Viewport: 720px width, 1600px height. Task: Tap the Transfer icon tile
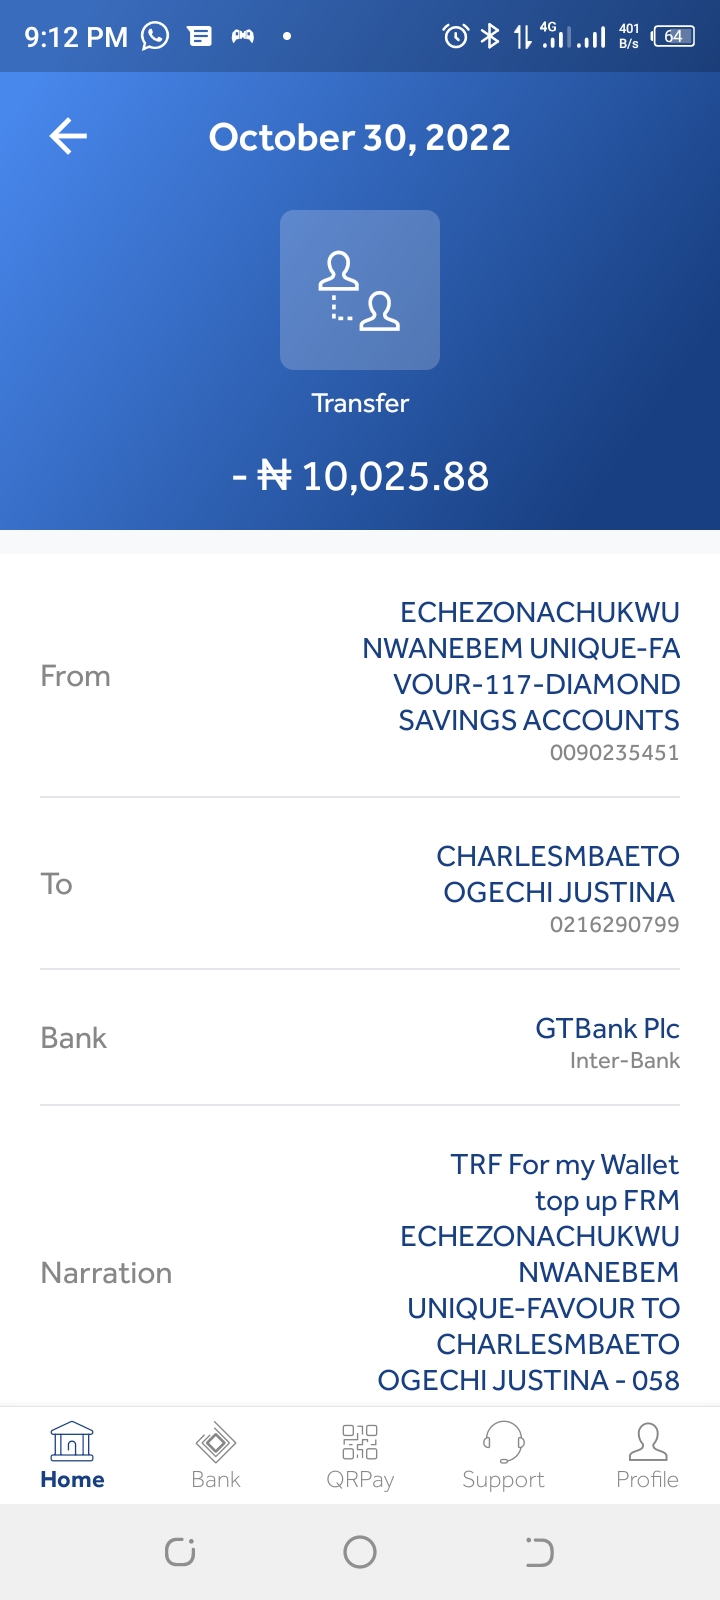coord(360,290)
